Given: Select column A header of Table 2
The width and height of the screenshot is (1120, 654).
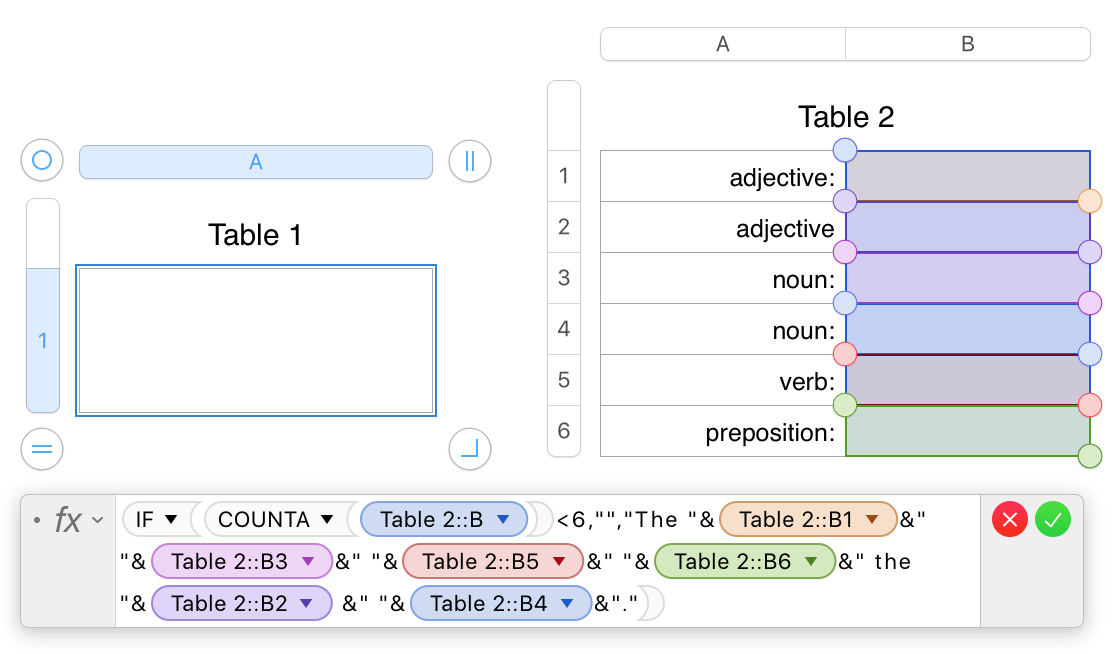Looking at the screenshot, I should point(722,44).
